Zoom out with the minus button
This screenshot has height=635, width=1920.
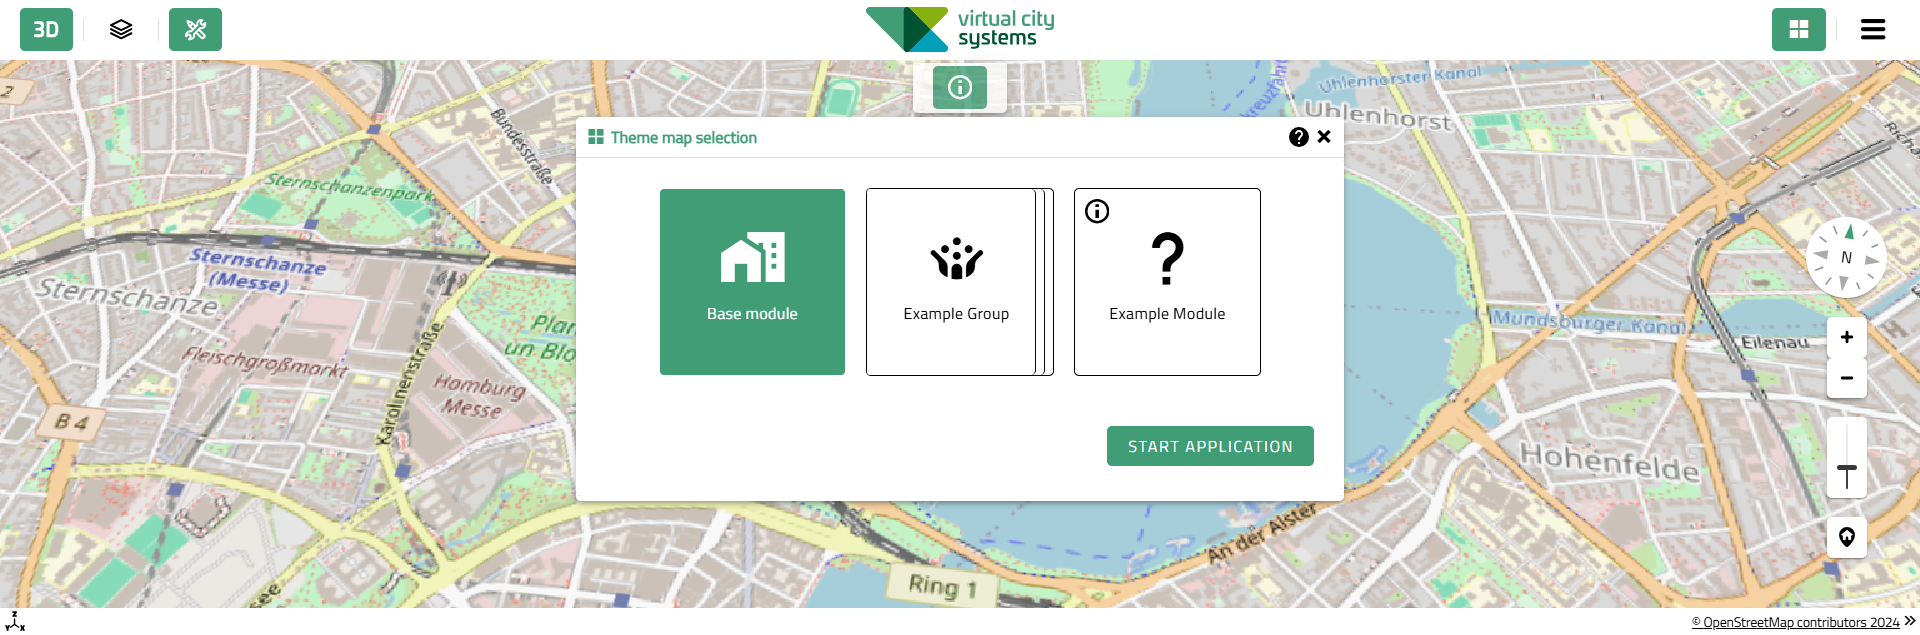1846,378
